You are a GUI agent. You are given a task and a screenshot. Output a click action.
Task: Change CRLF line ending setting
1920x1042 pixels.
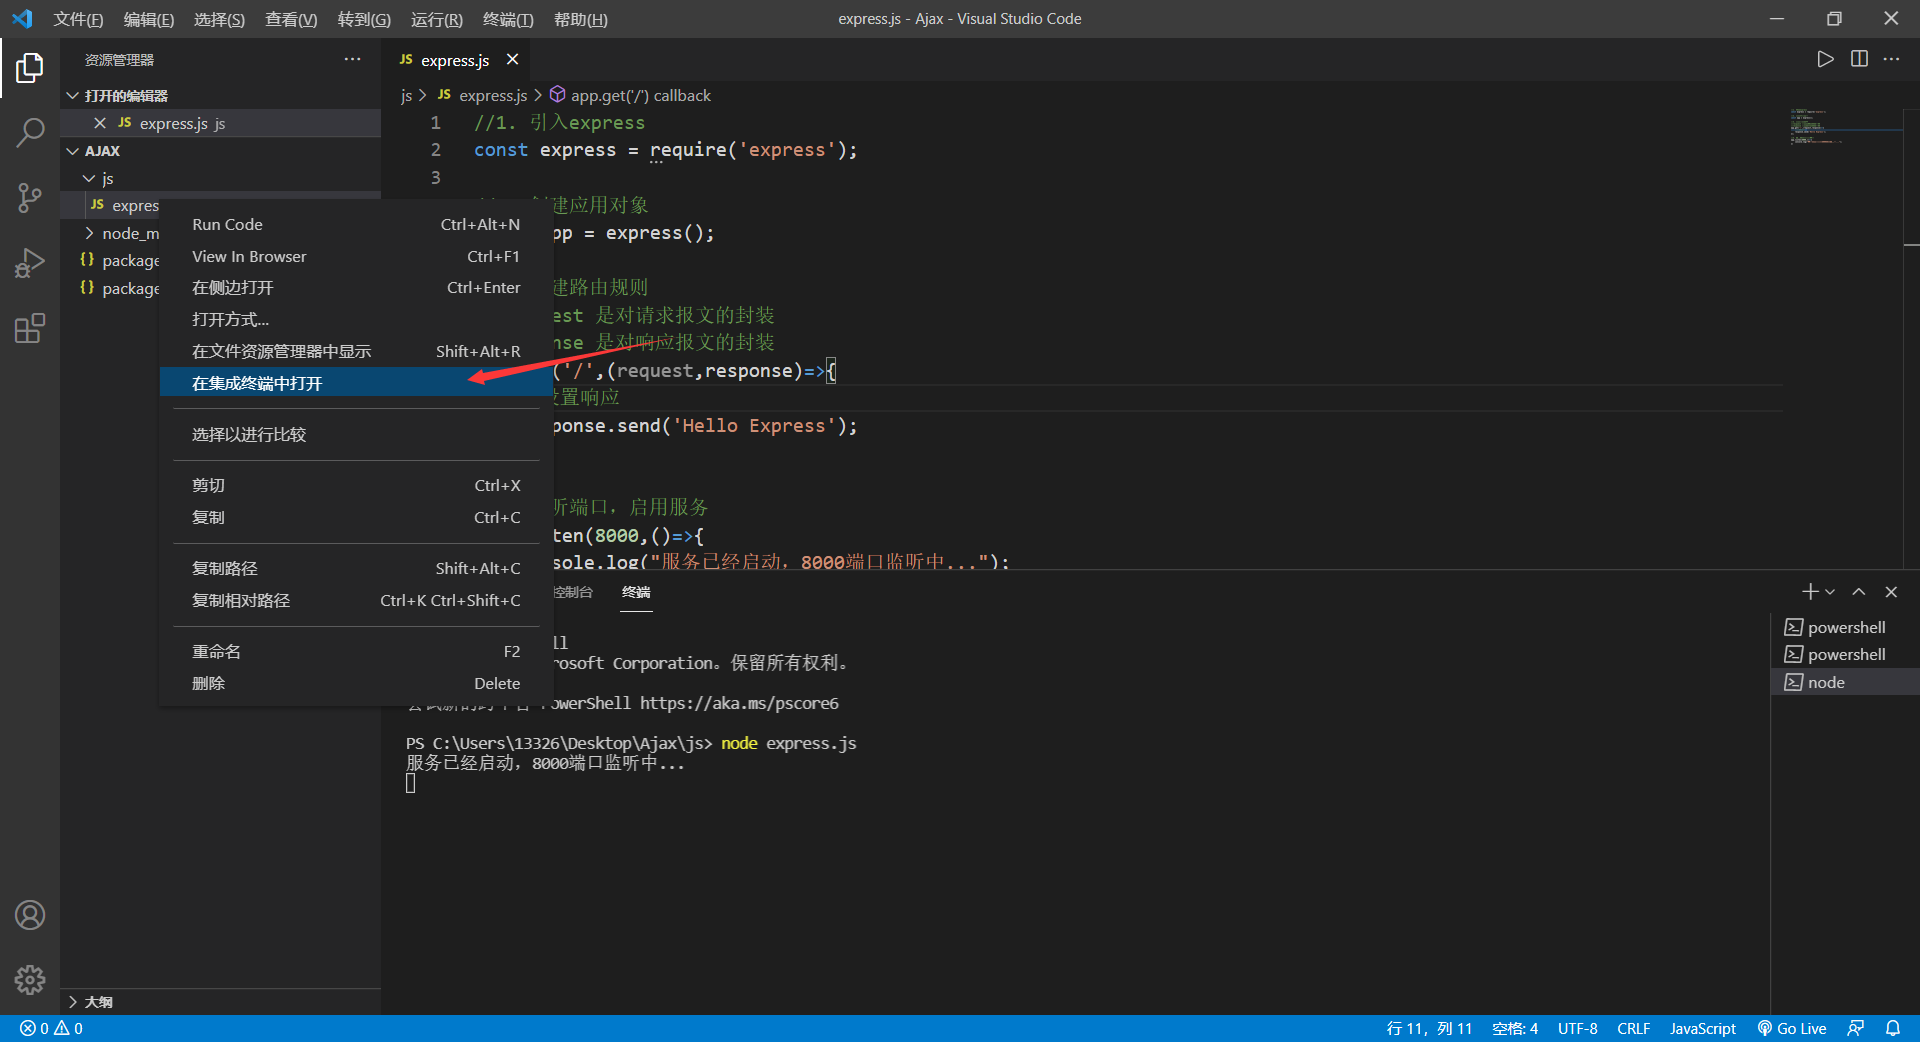[1633, 1028]
